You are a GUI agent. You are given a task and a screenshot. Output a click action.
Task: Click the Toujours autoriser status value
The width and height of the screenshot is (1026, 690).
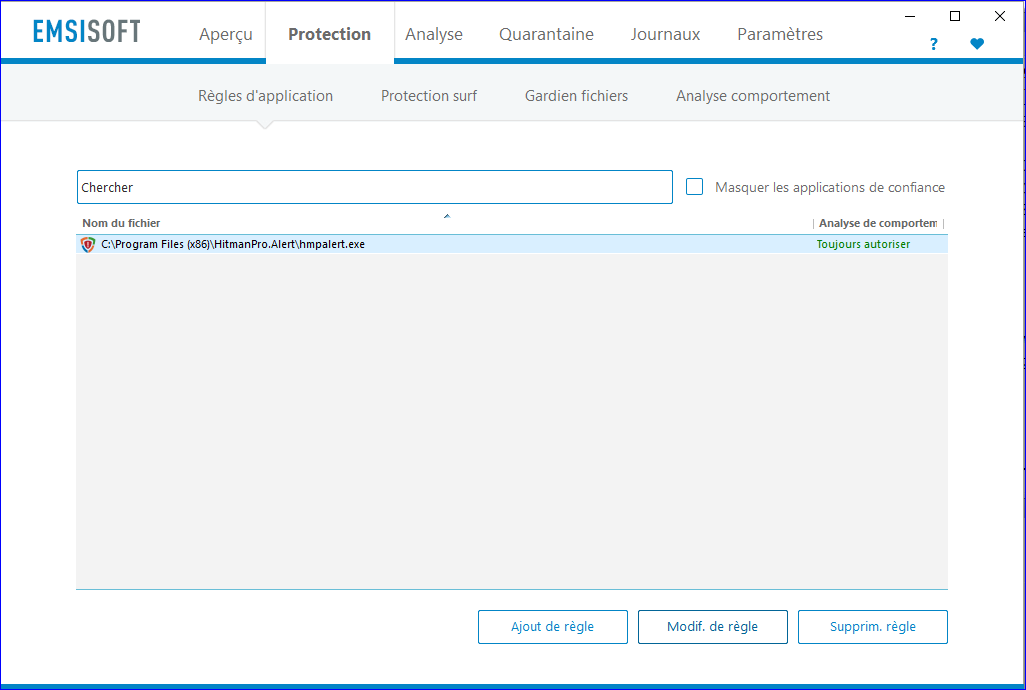coord(863,244)
